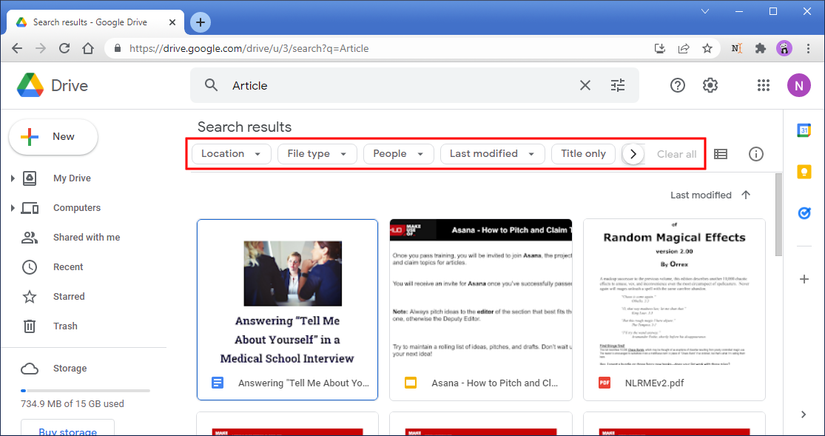Get add-ons with the plus icon
This screenshot has width=825, height=436.
(804, 279)
